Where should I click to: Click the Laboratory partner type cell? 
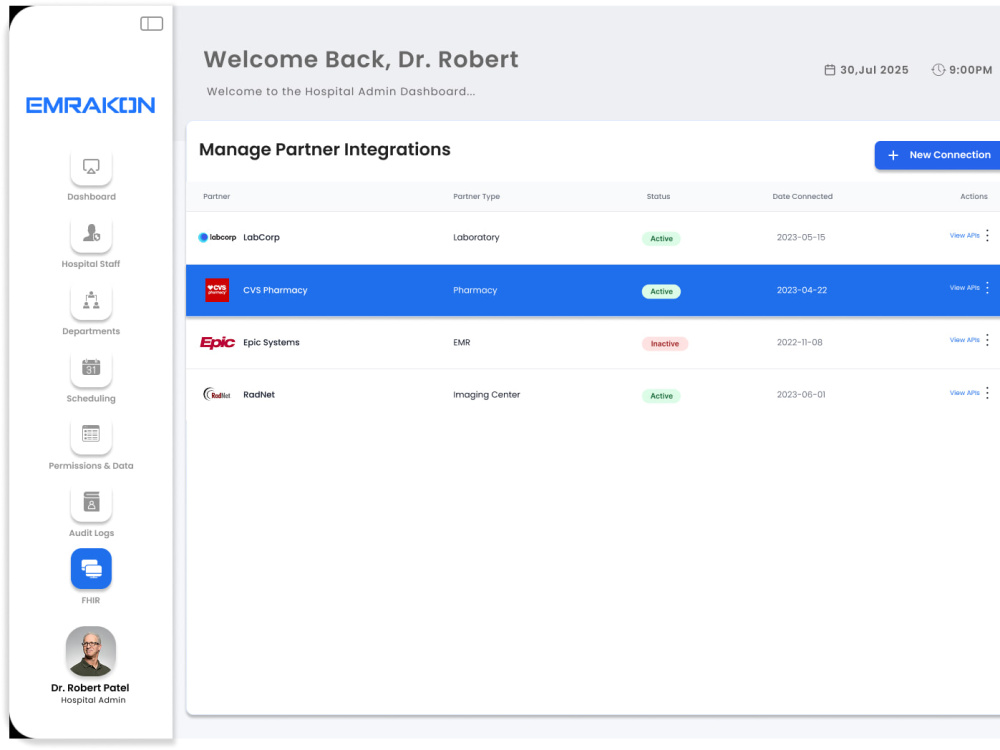476,237
